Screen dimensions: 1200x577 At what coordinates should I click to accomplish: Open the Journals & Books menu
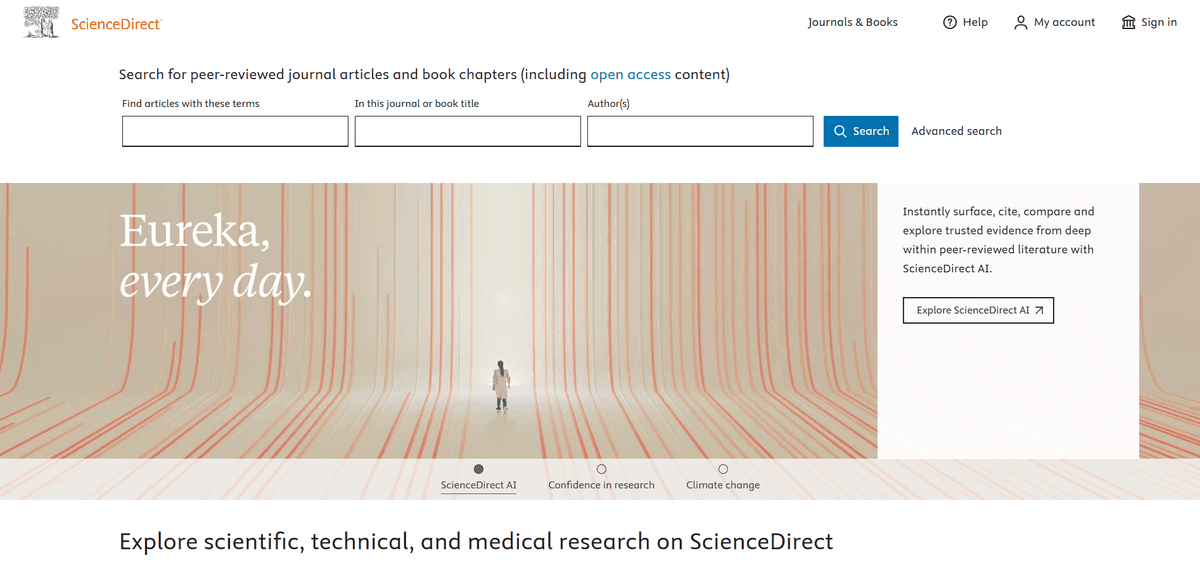coord(853,22)
